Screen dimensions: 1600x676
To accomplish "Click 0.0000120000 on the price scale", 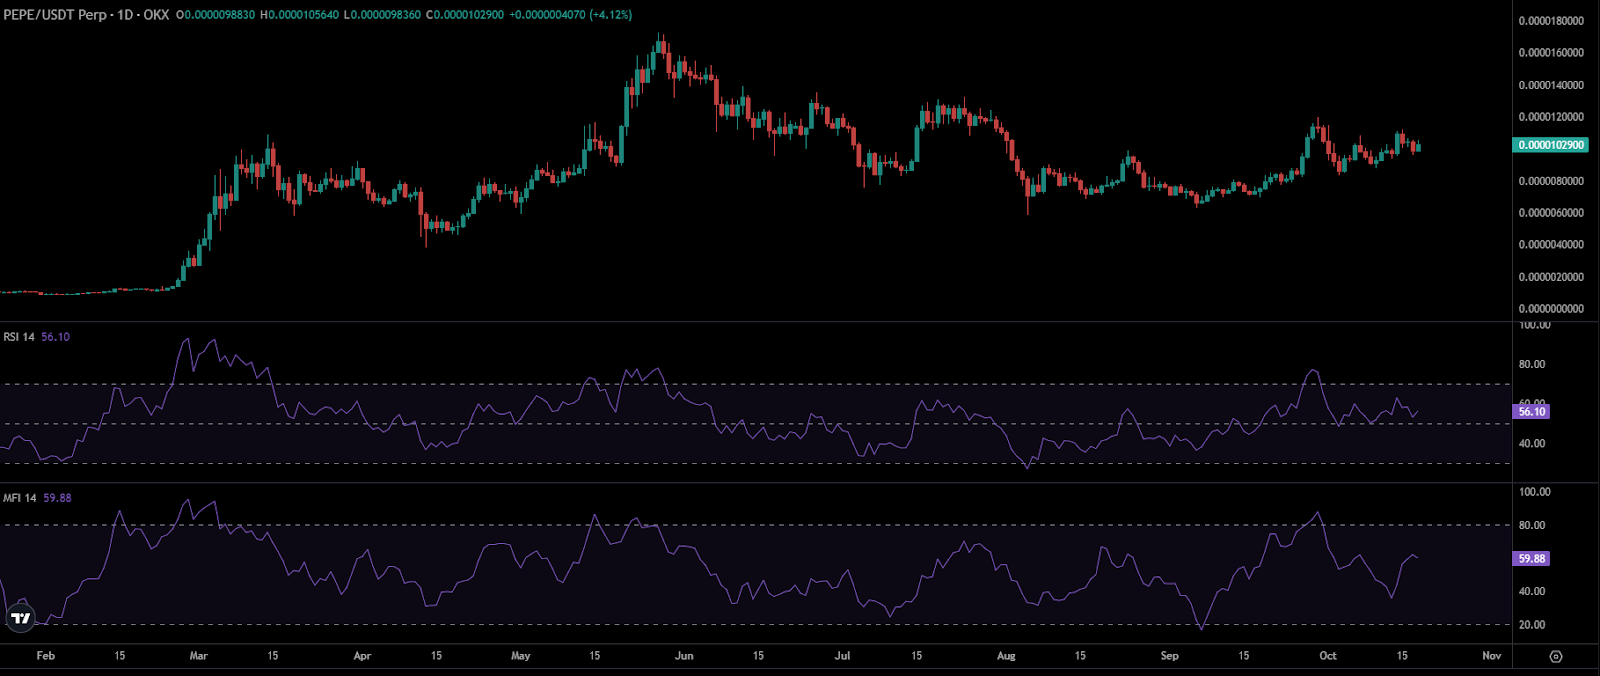I will (x=1551, y=117).
